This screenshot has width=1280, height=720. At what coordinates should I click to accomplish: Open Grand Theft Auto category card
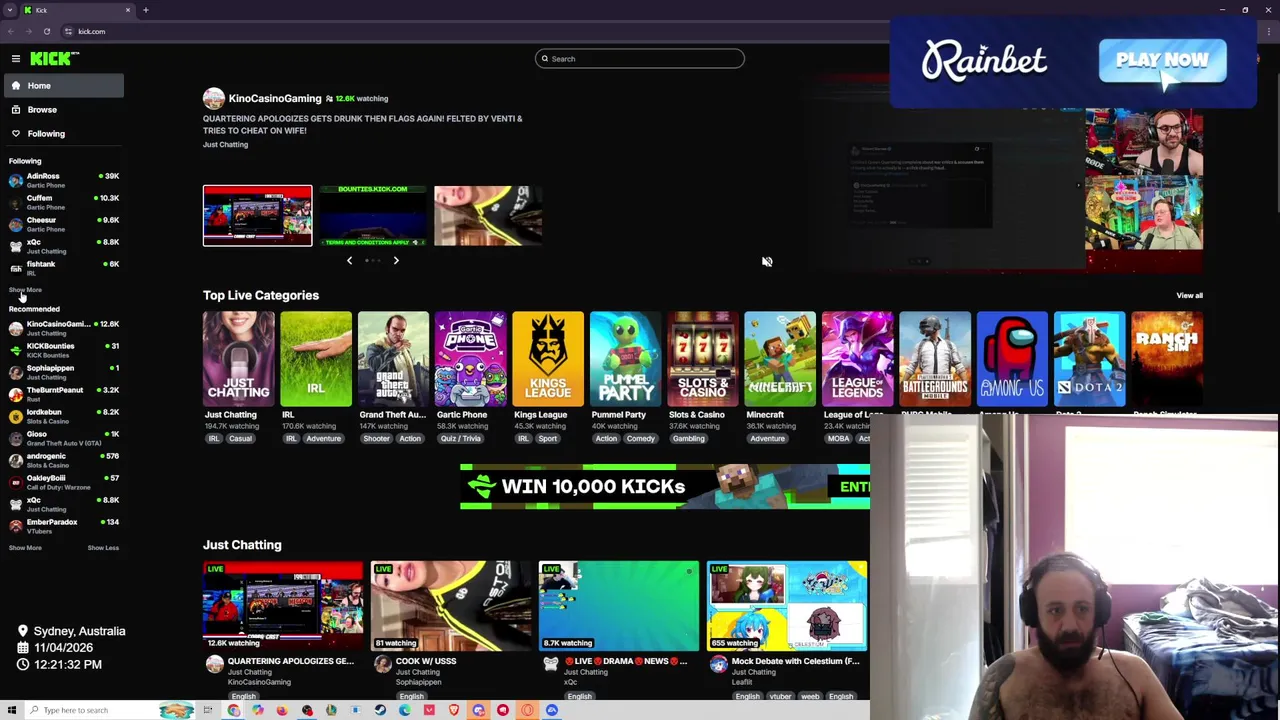point(393,359)
